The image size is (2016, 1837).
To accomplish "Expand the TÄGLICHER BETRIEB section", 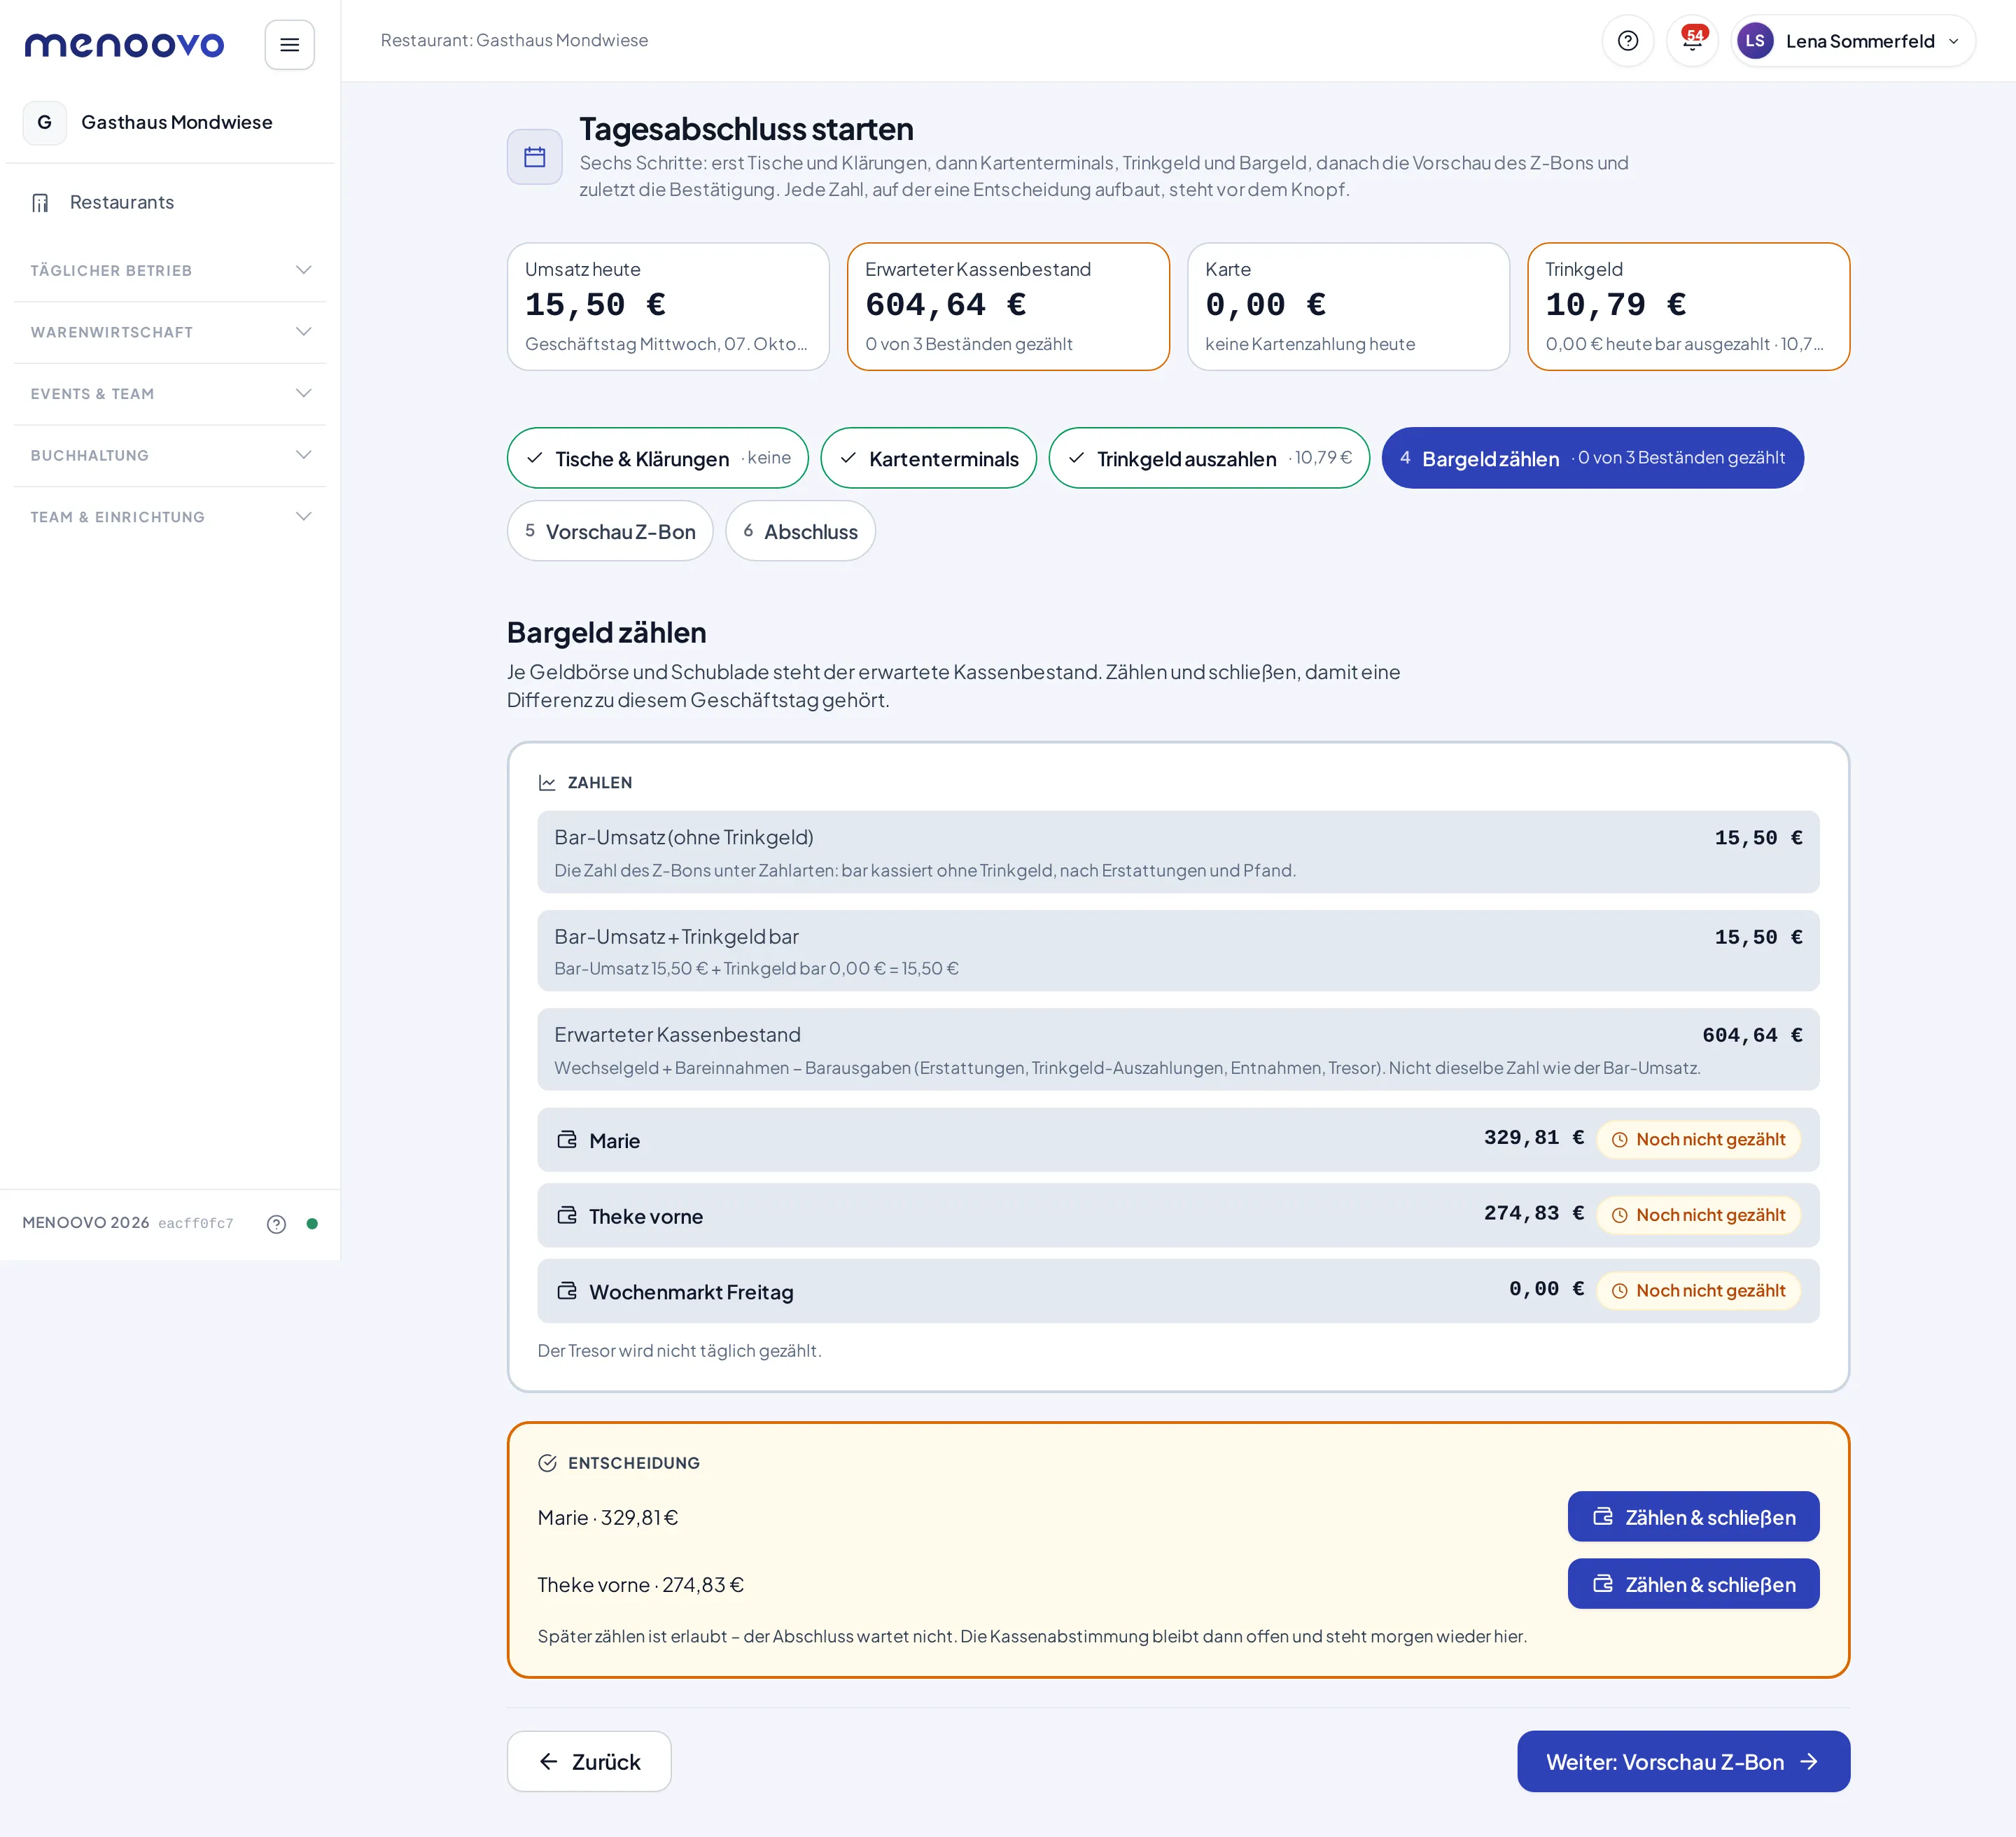I will [x=170, y=271].
